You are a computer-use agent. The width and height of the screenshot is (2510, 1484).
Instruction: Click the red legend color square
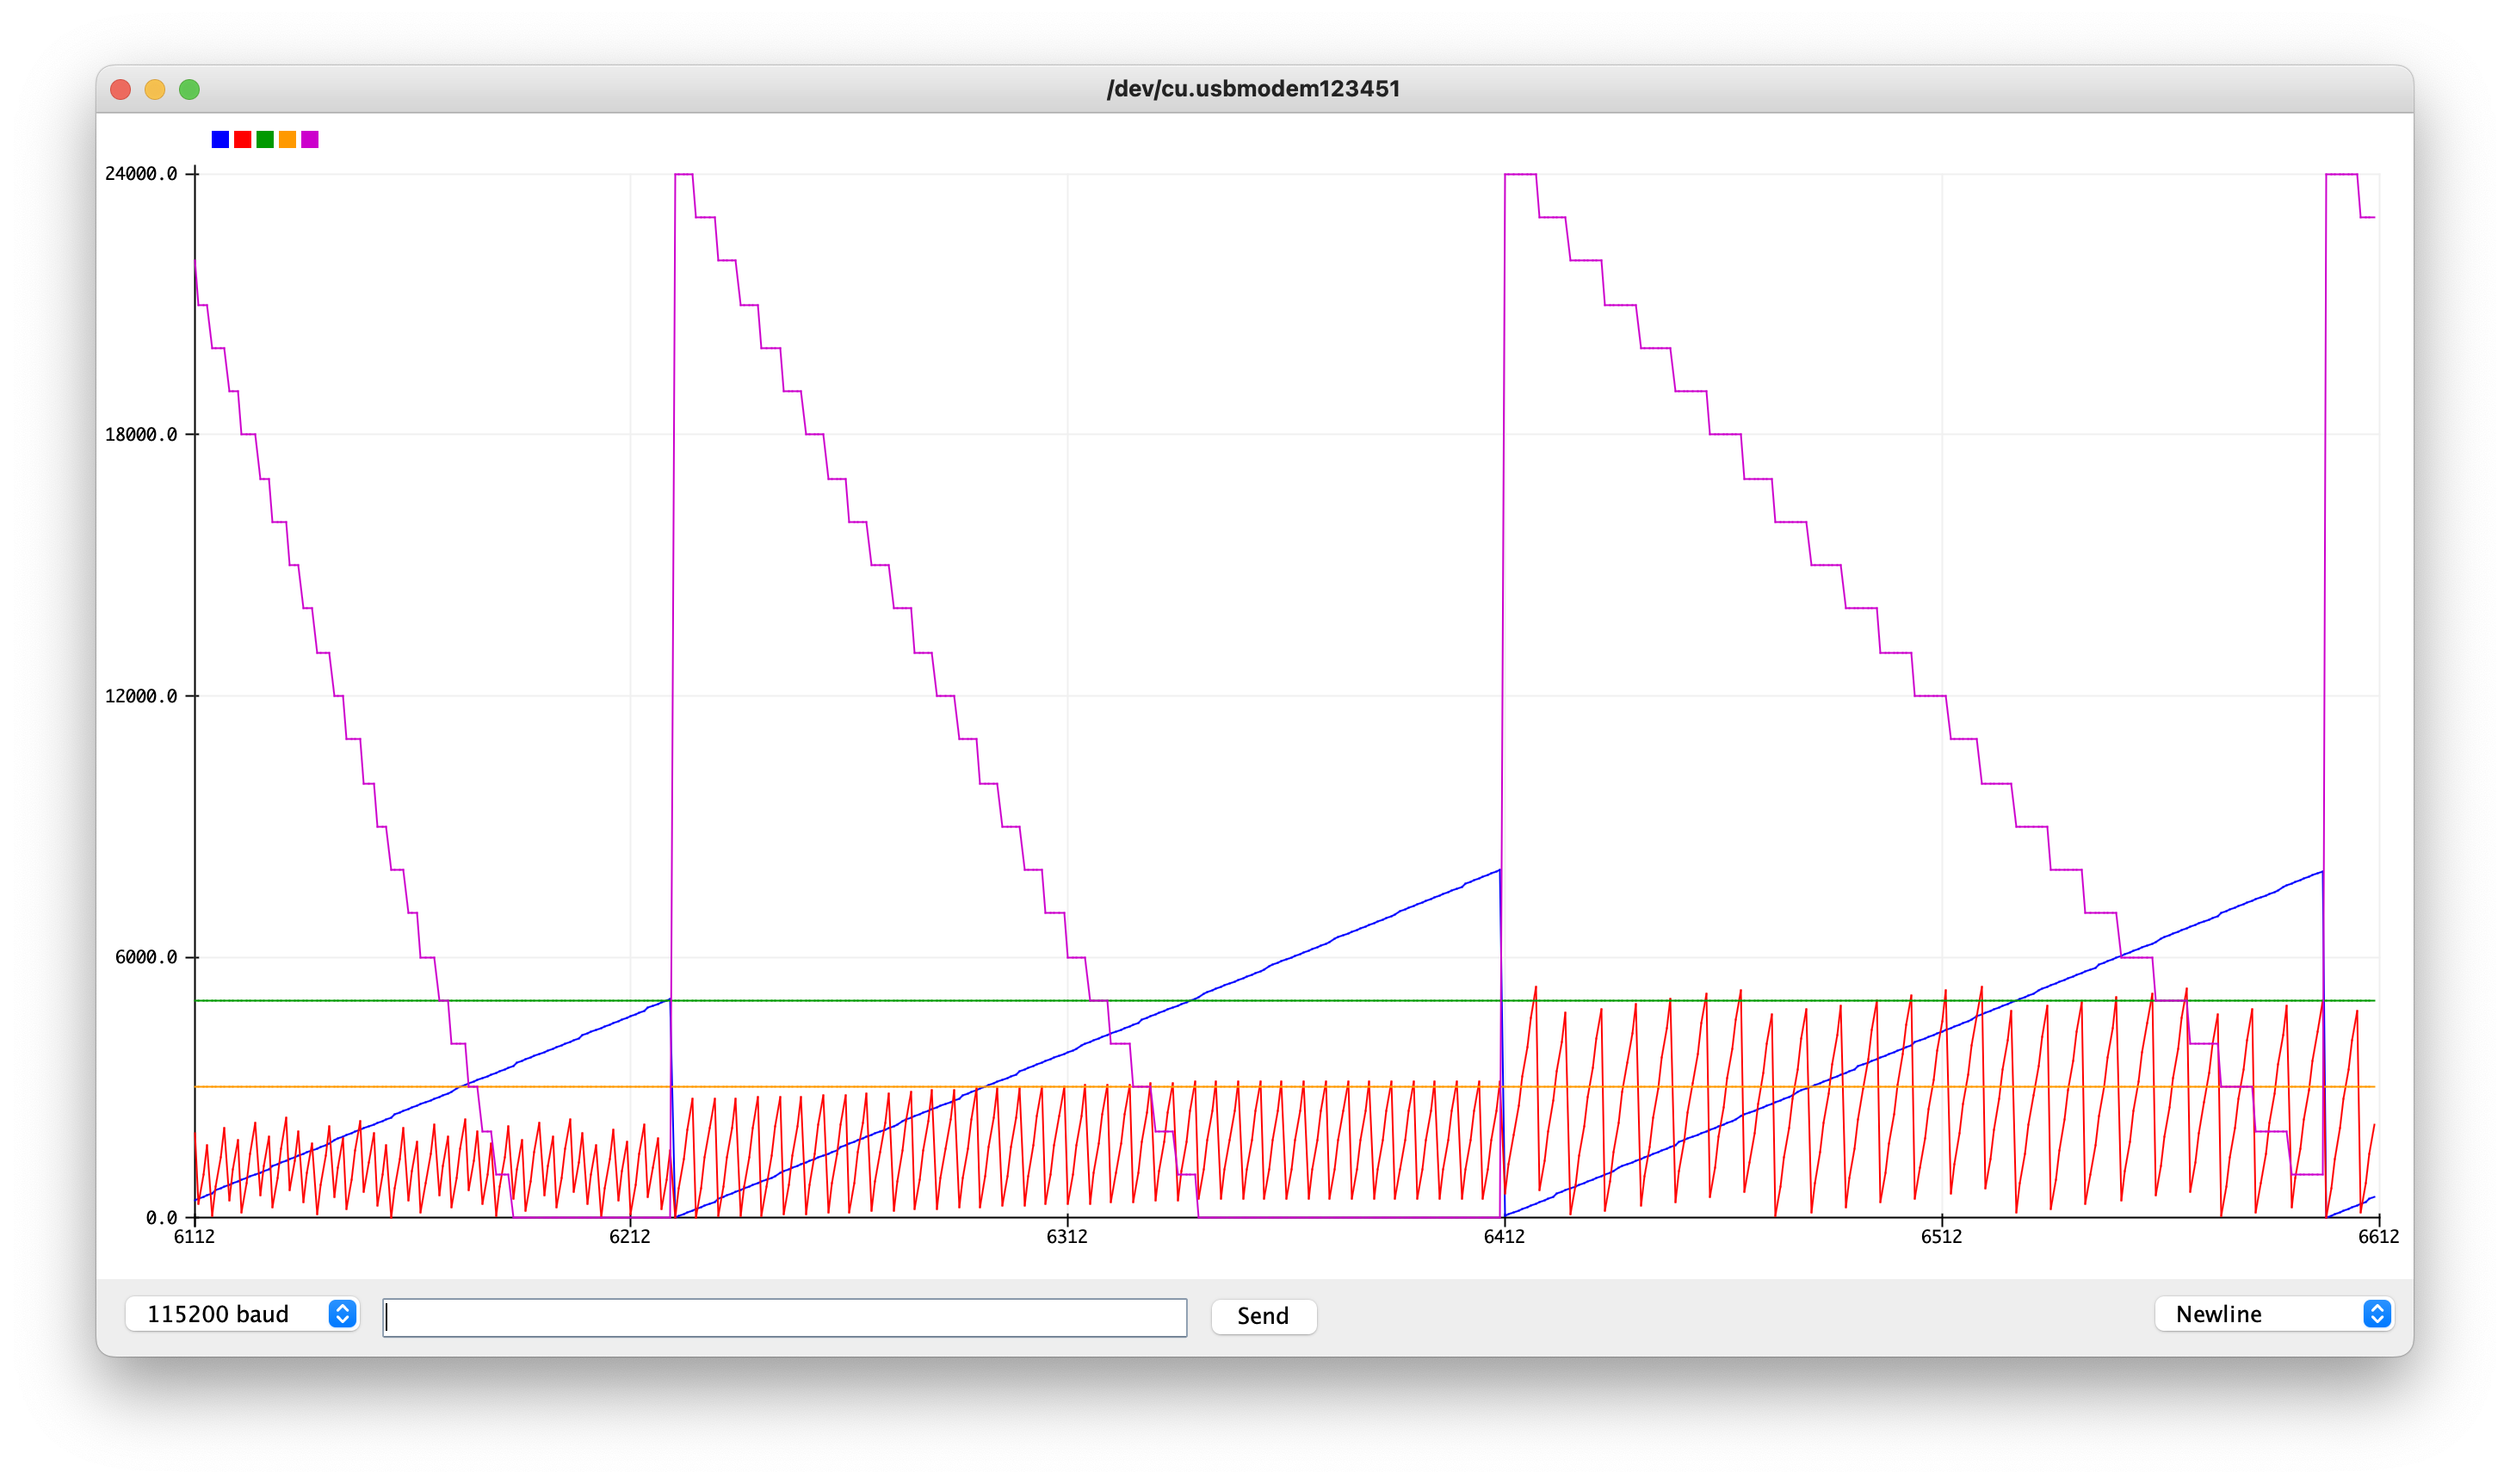[x=242, y=139]
